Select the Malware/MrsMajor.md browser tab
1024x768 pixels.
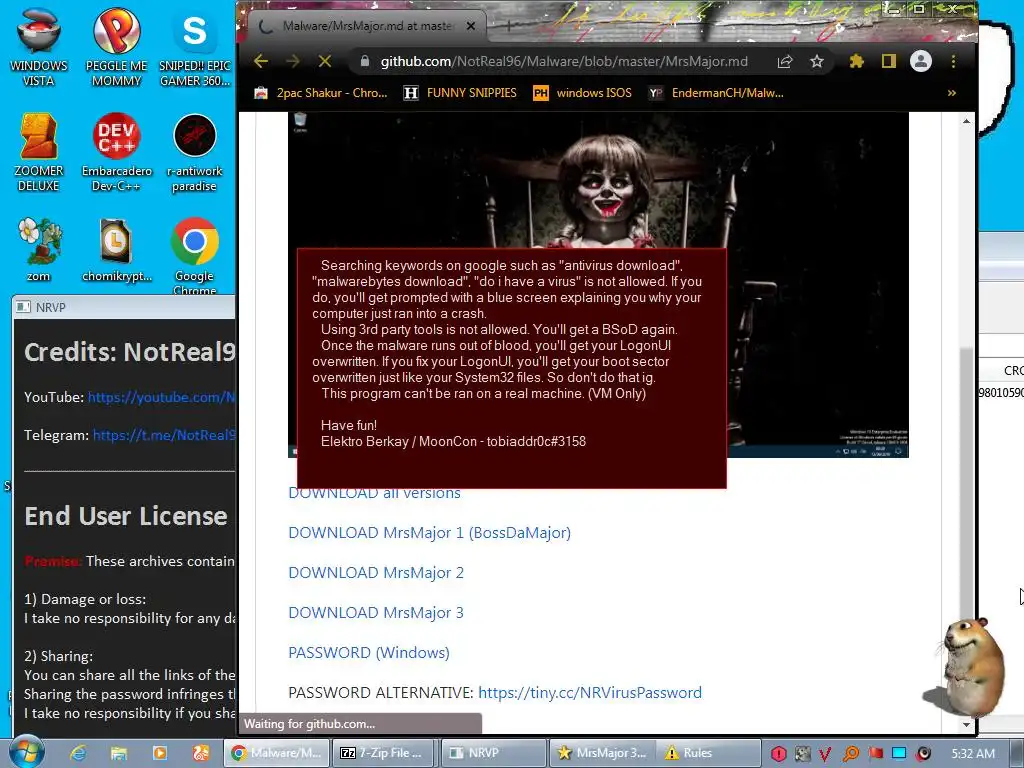pyautogui.click(x=367, y=26)
